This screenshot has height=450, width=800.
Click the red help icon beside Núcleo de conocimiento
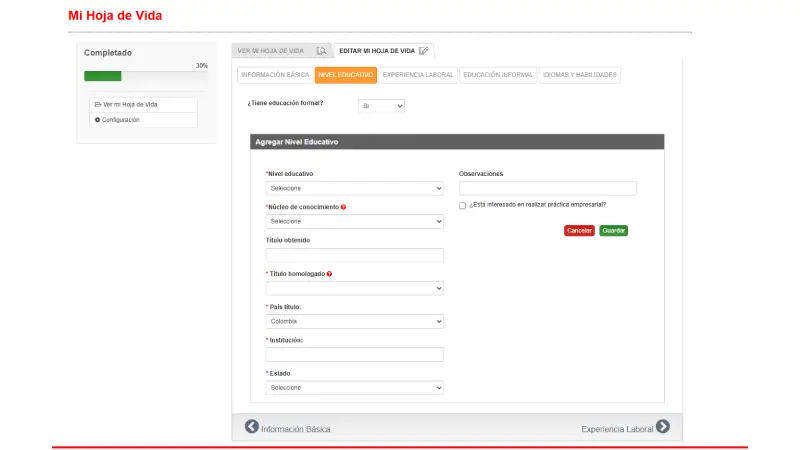pos(344,207)
